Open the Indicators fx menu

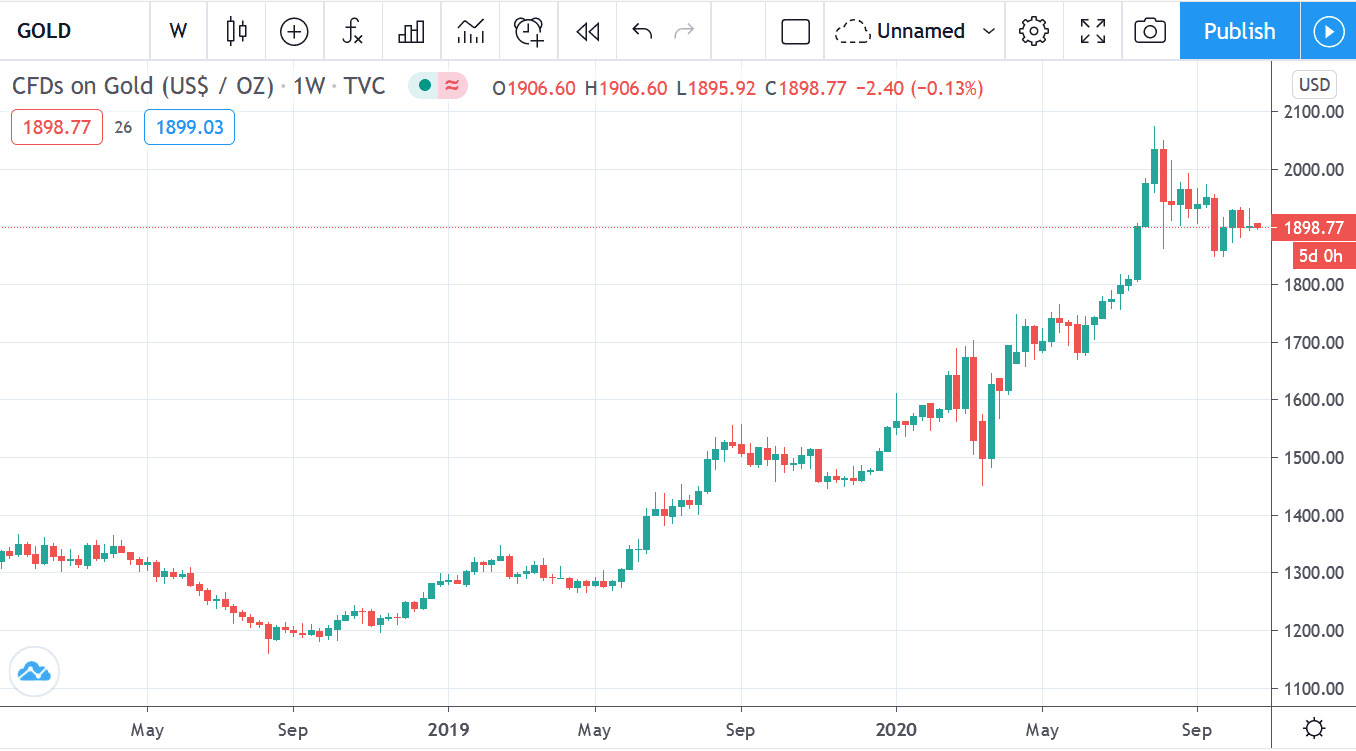click(352, 31)
